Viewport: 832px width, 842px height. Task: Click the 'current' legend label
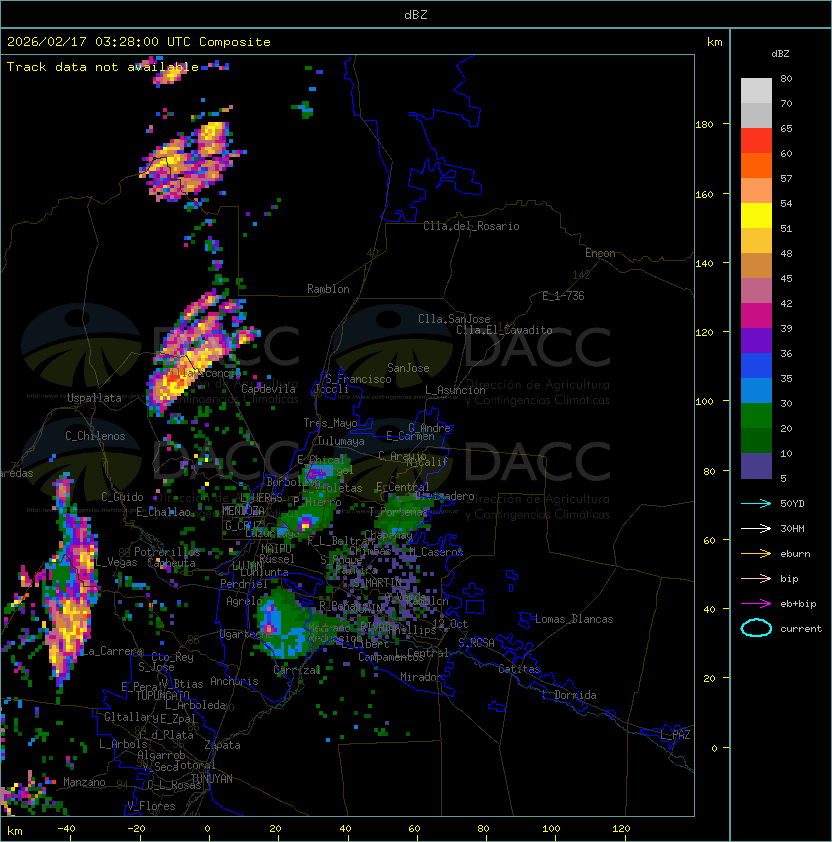tap(801, 629)
